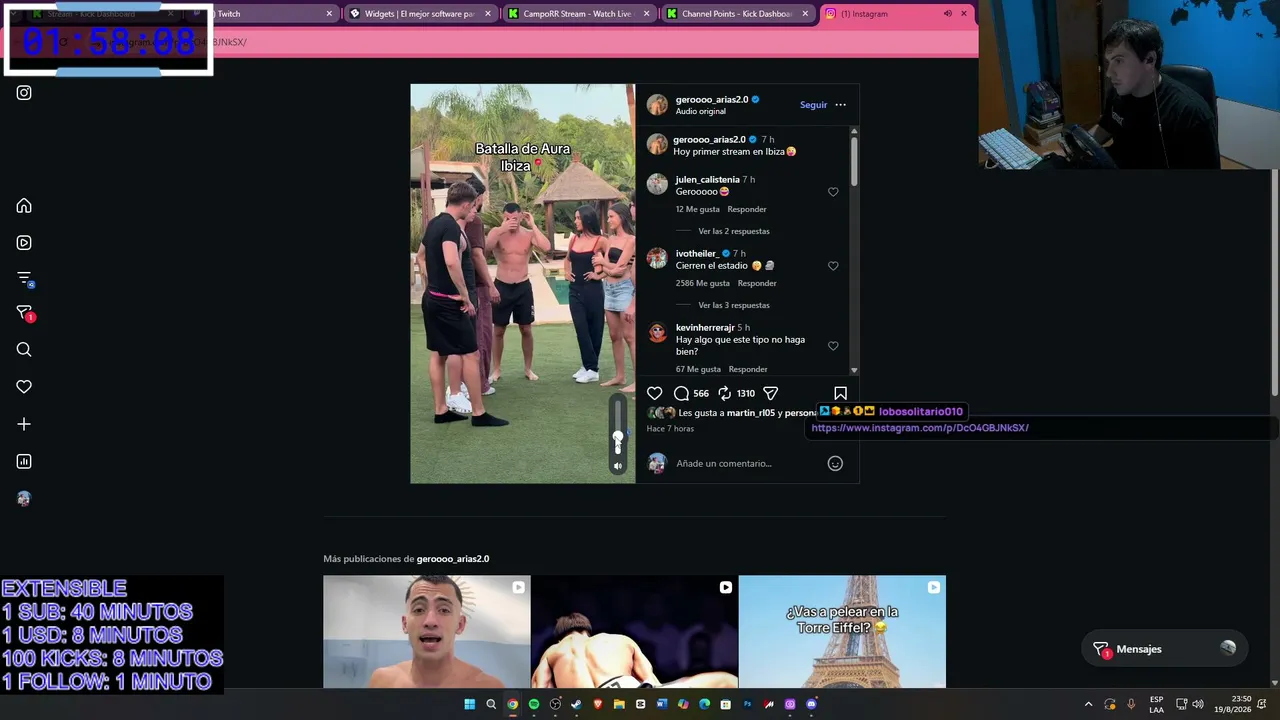Save the post with bookmark icon

pyautogui.click(x=840, y=394)
